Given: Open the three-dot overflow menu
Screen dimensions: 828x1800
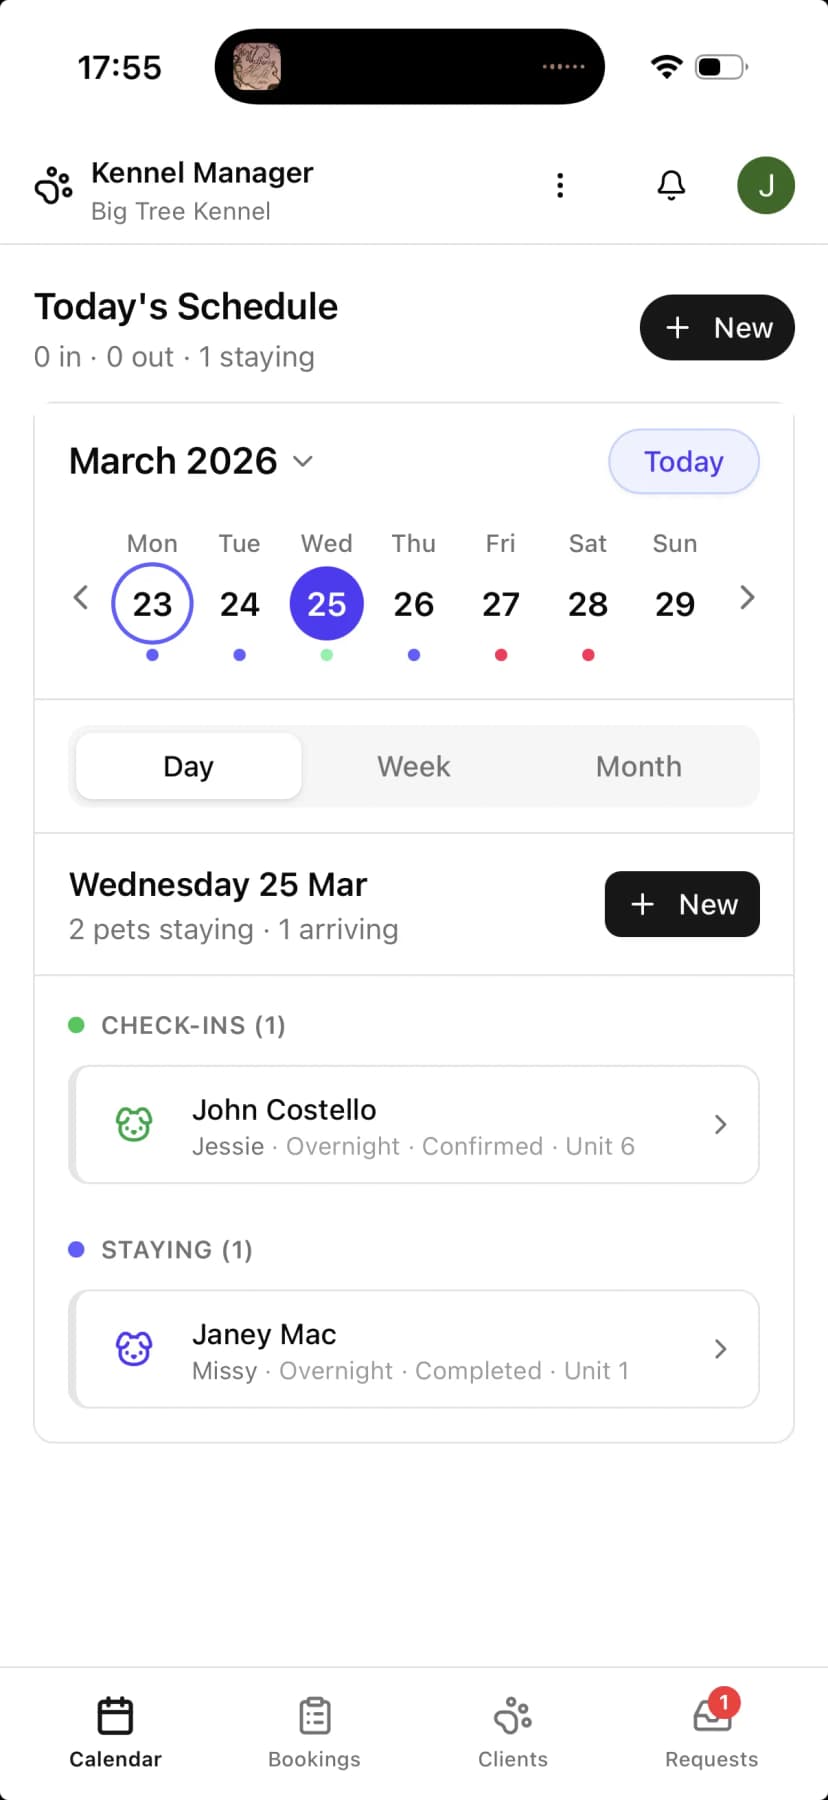Looking at the screenshot, I should coord(560,185).
